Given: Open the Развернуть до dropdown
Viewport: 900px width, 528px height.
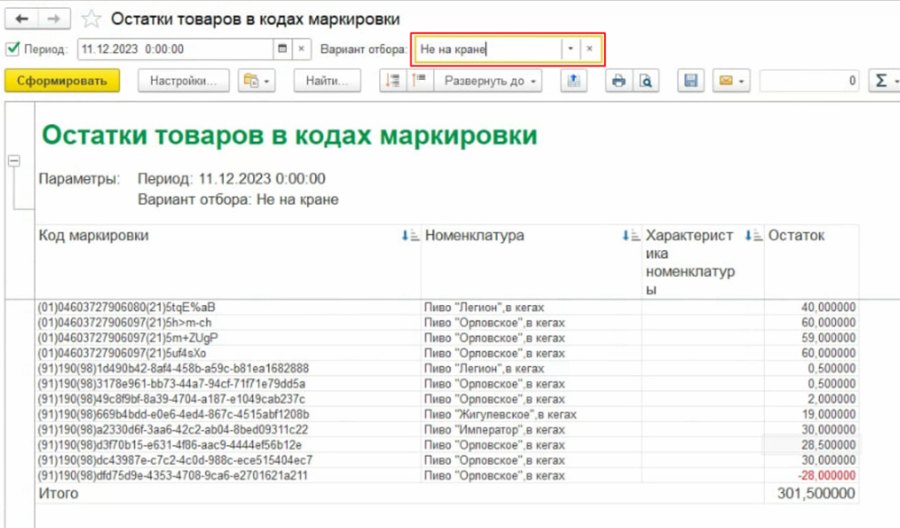Looking at the screenshot, I should 488,81.
